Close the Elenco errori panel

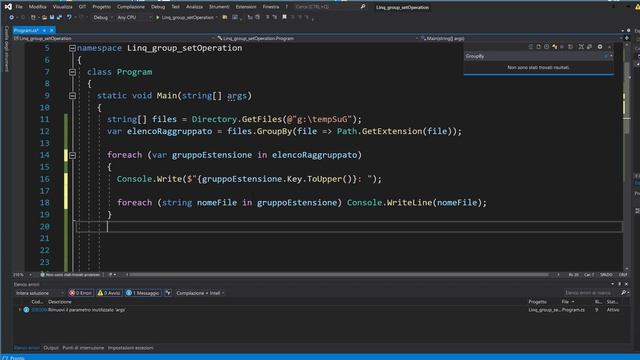627,284
